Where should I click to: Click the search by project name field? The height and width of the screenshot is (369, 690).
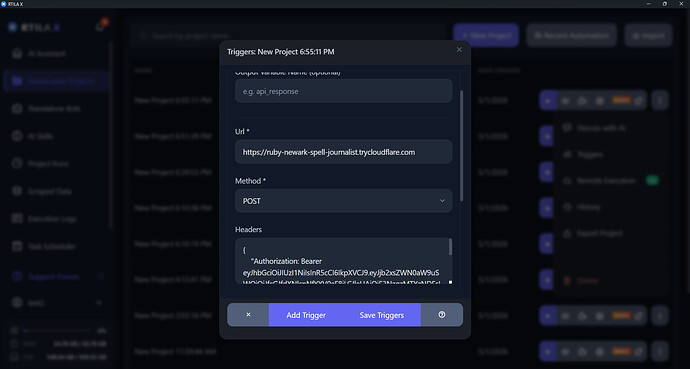tap(288, 36)
